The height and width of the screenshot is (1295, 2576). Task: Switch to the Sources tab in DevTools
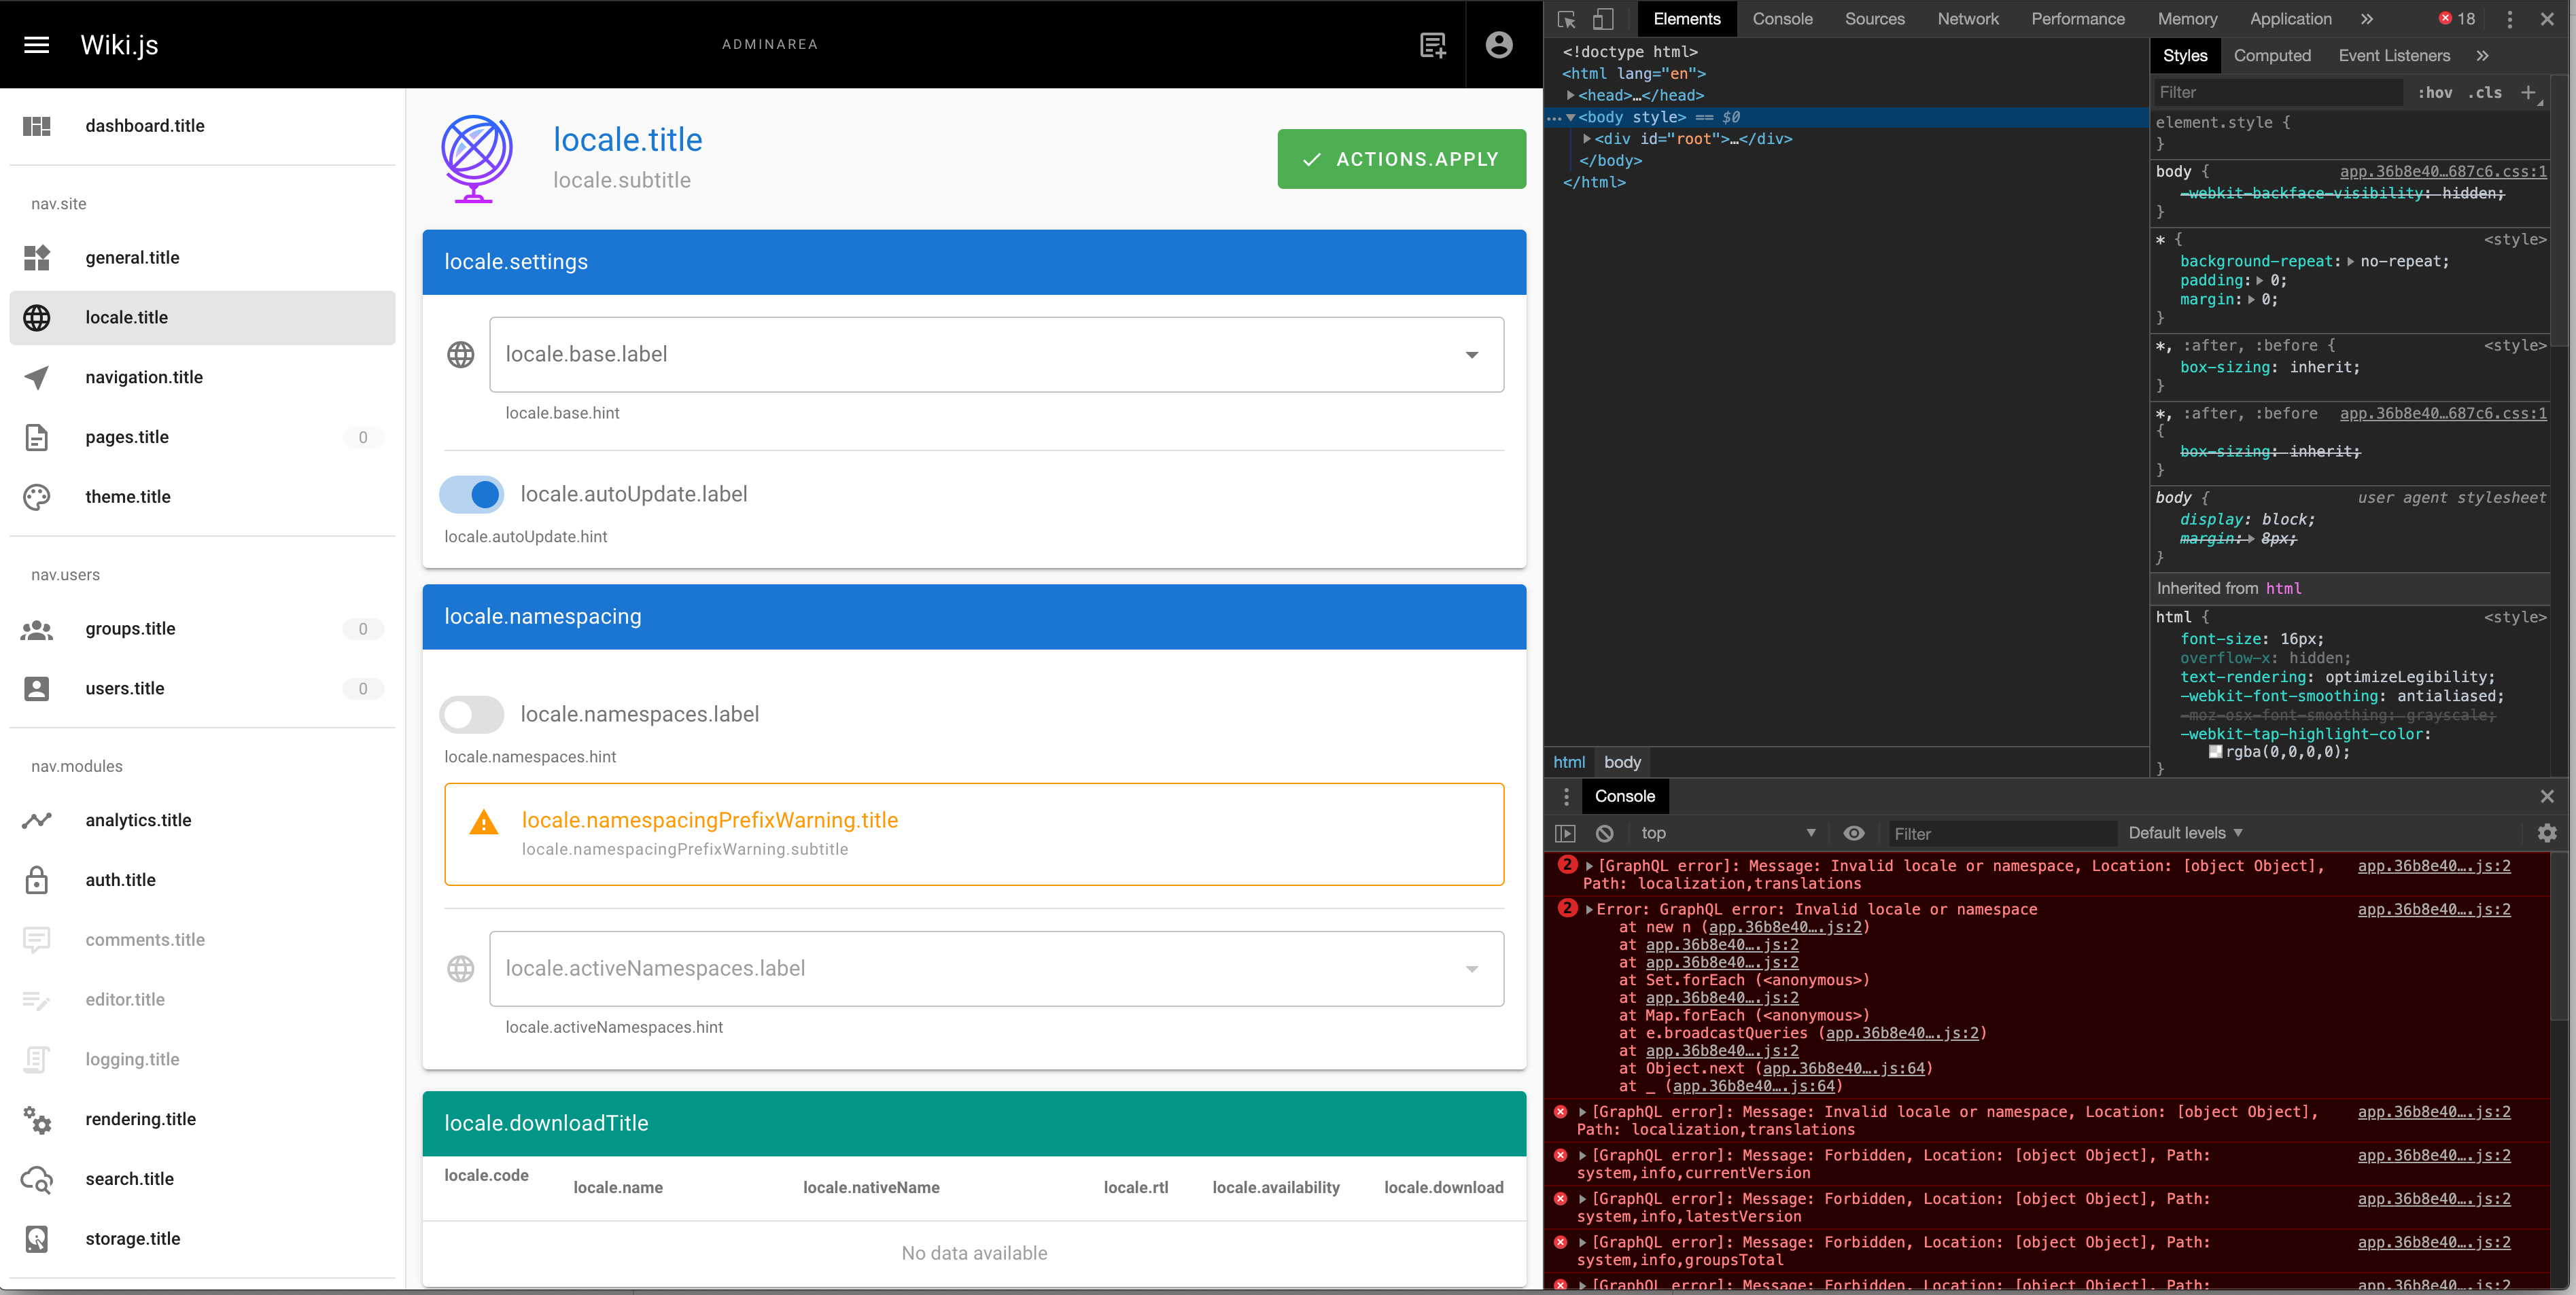tap(1875, 18)
